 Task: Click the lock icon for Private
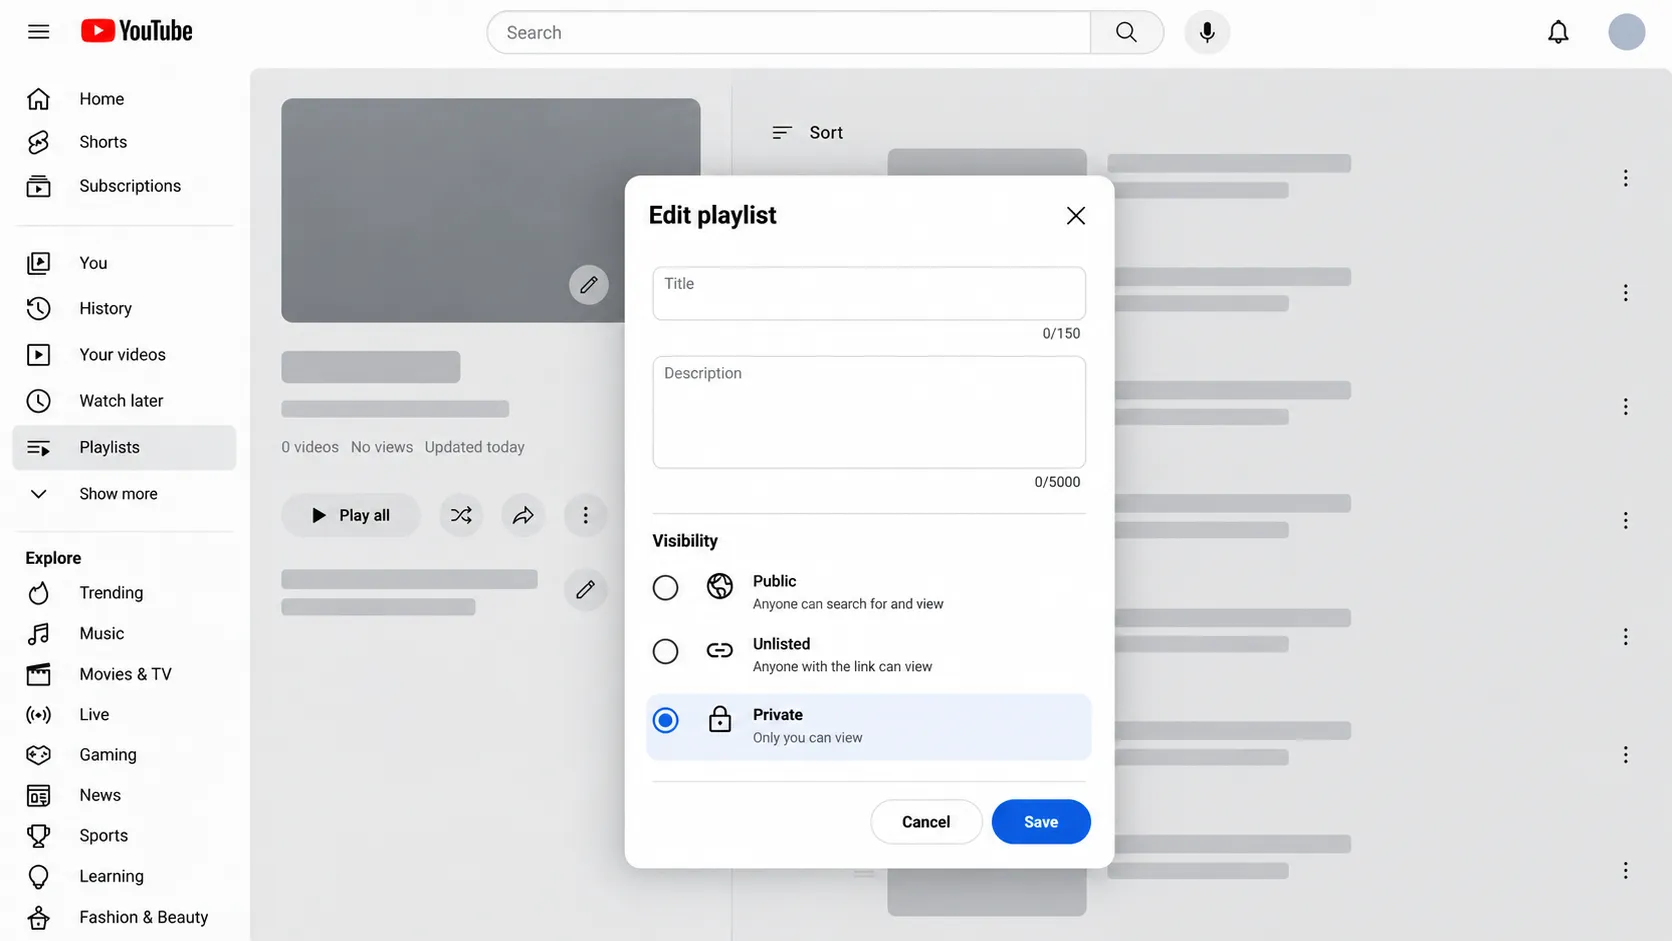coord(720,720)
